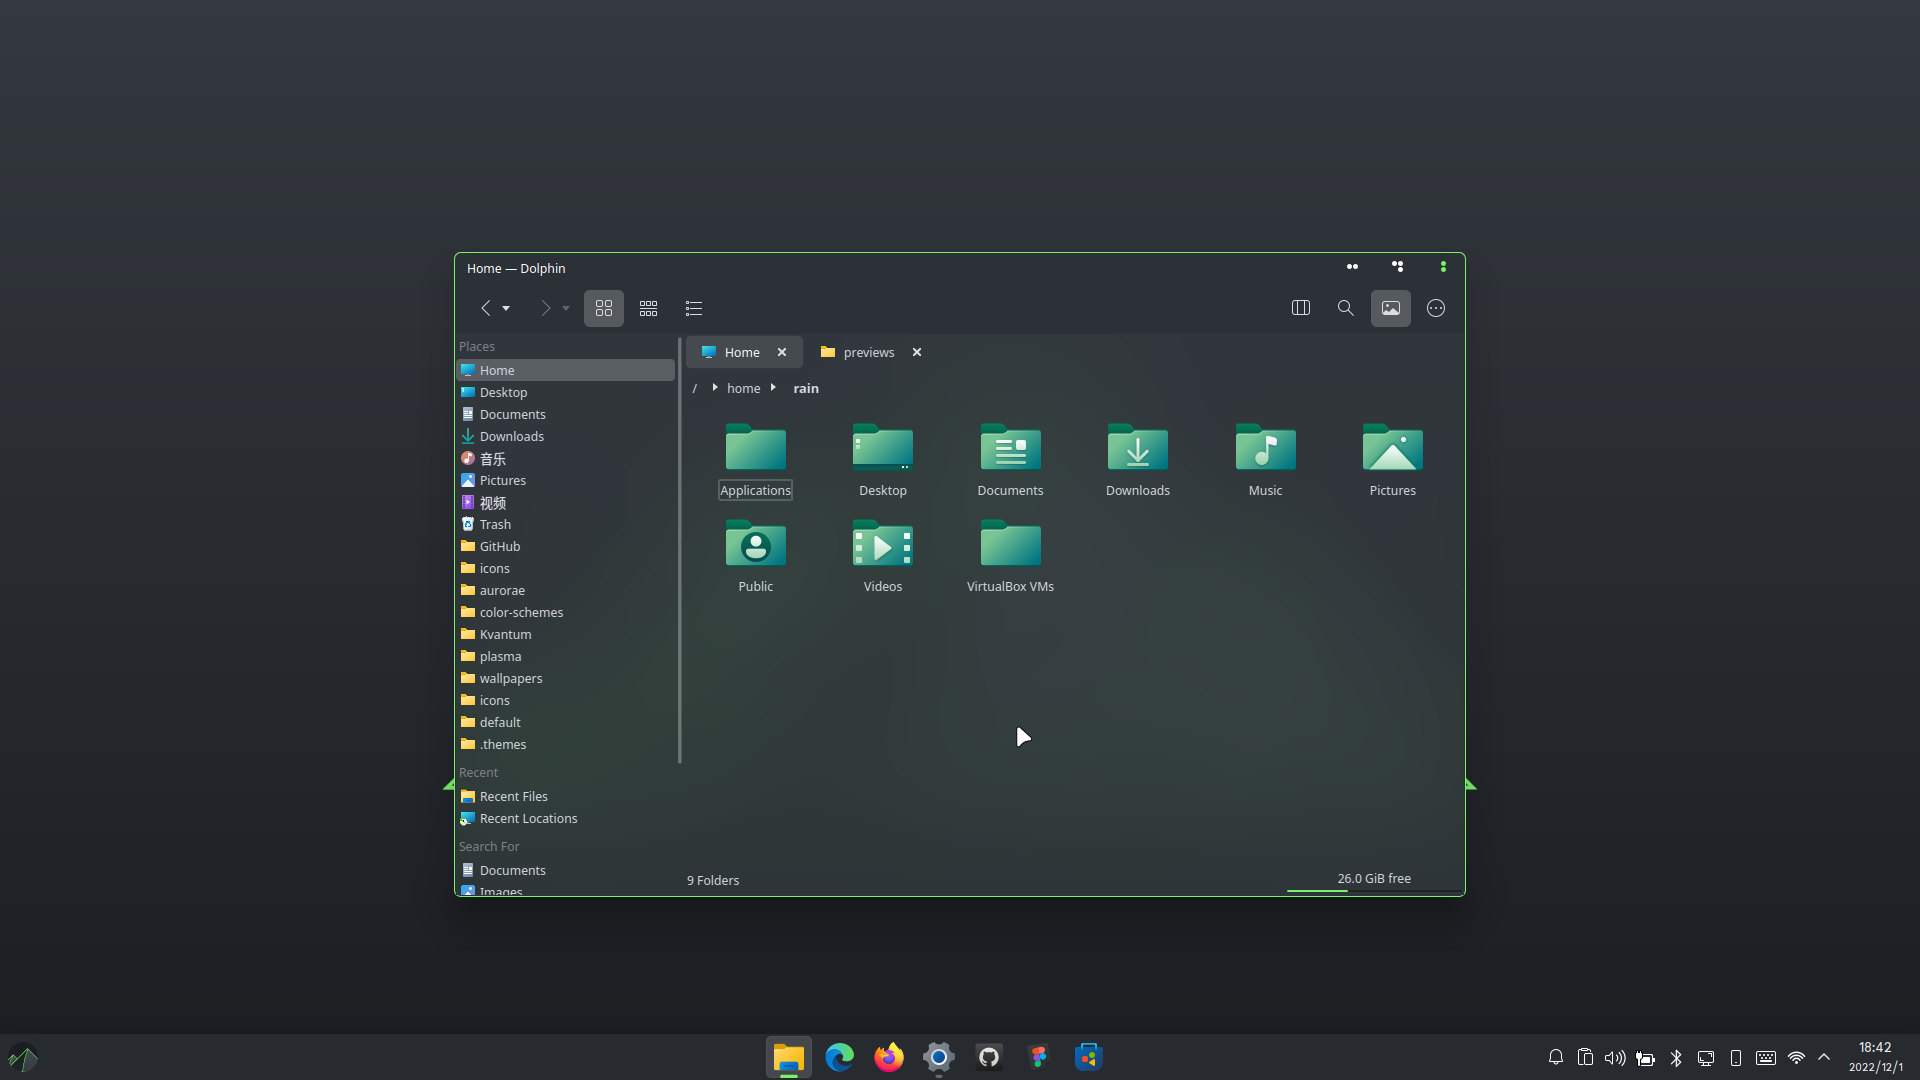Click the Places panel scrollbar

point(680,550)
